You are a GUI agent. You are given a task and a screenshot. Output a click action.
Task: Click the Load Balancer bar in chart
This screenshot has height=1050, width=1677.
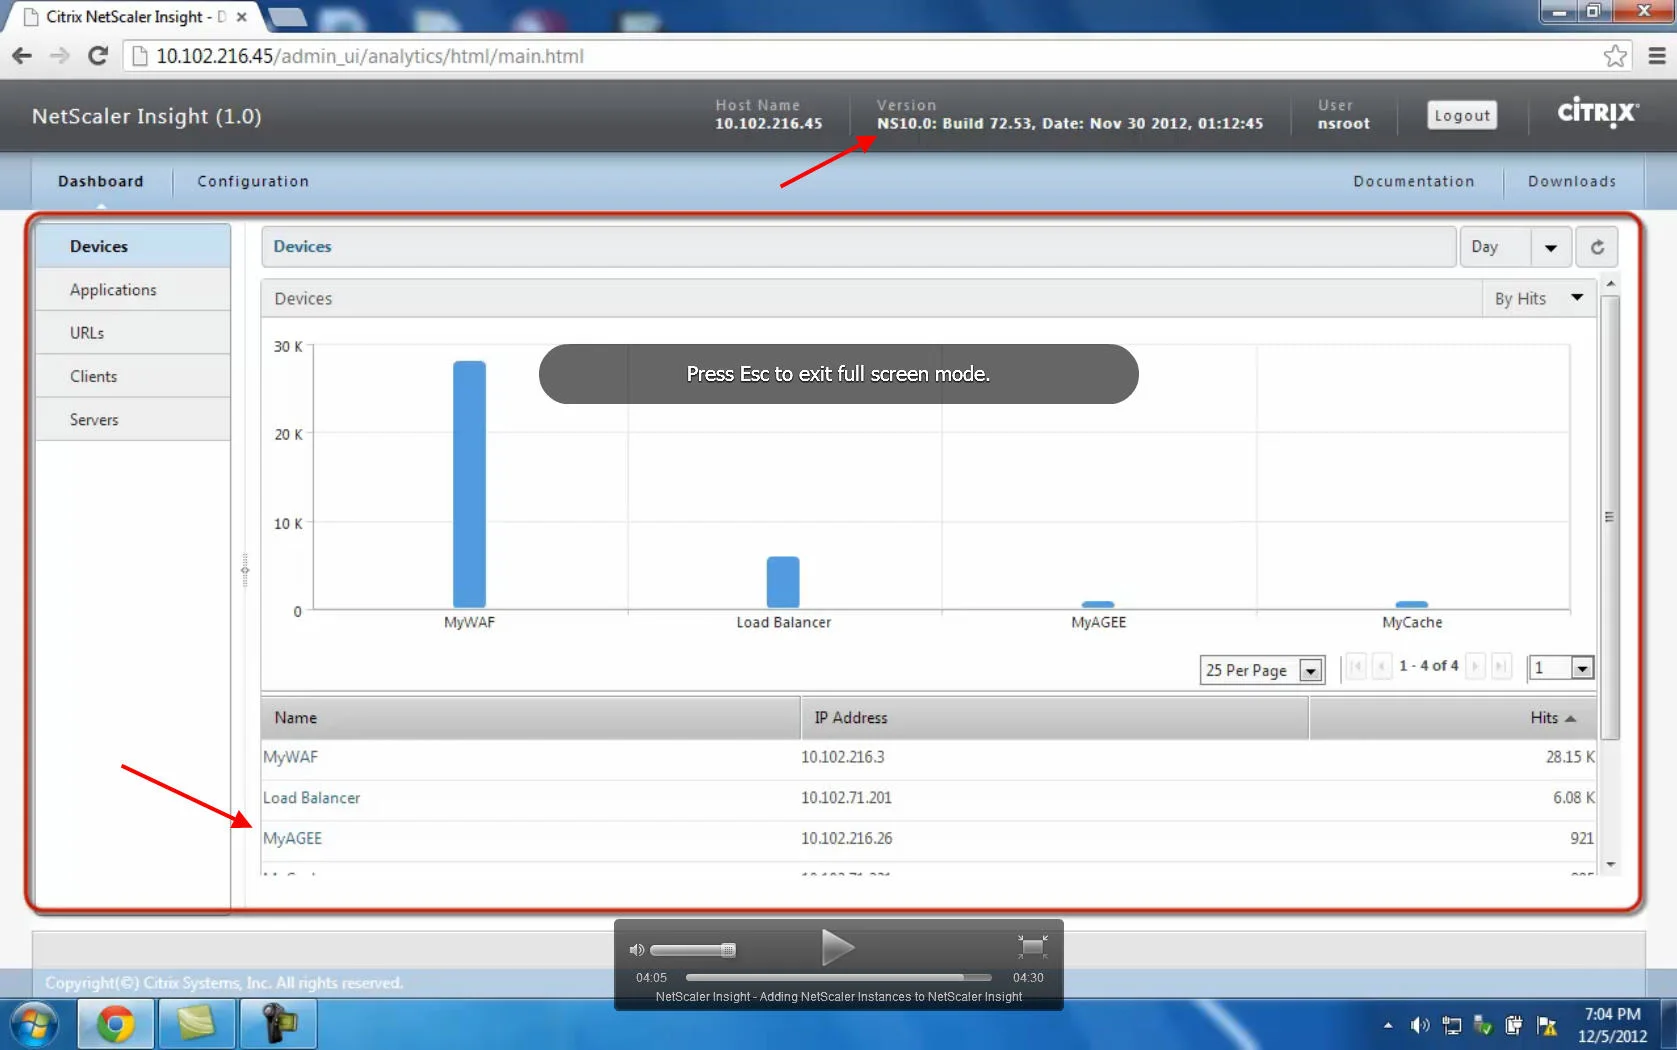coord(783,582)
